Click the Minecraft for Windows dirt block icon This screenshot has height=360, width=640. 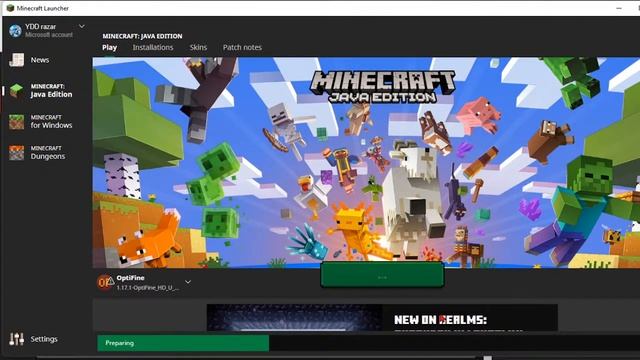tap(17, 122)
